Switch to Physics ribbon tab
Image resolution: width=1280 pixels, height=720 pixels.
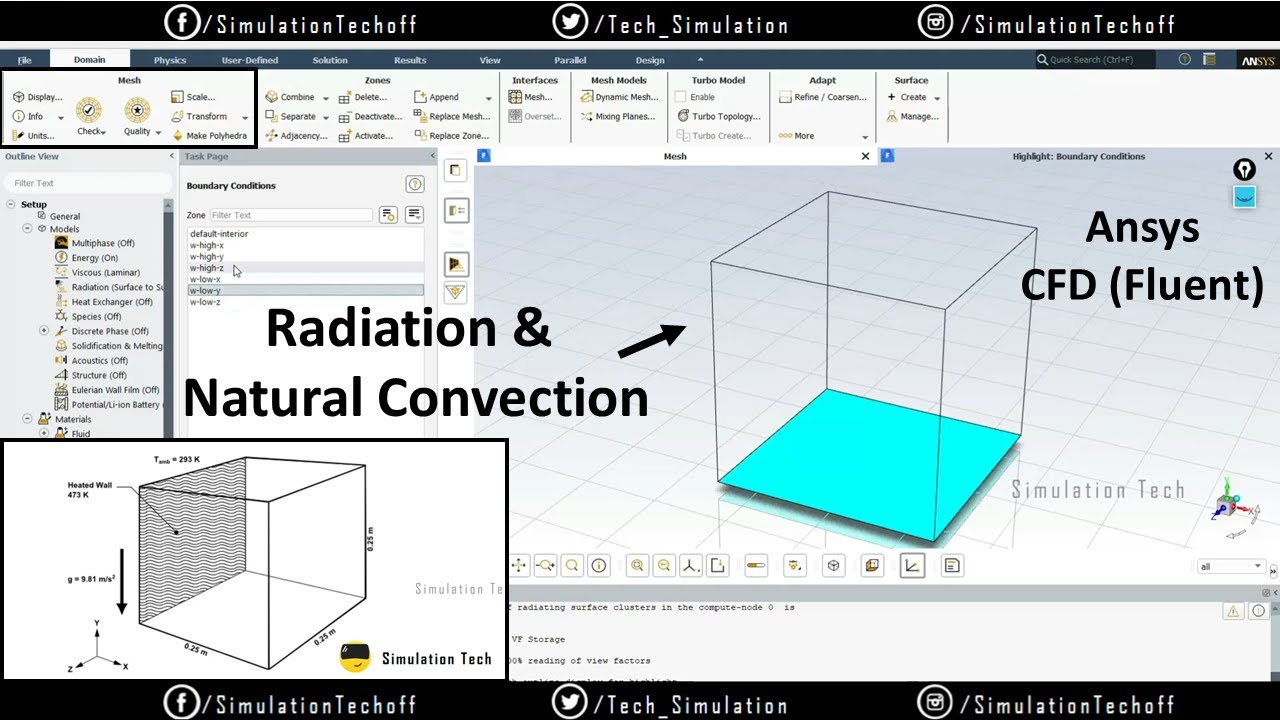click(x=170, y=60)
